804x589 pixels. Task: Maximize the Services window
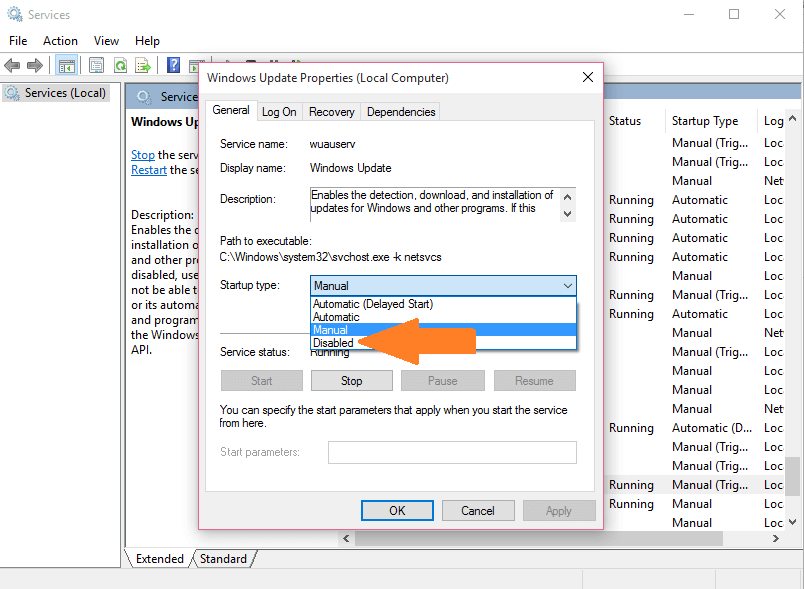tap(734, 14)
